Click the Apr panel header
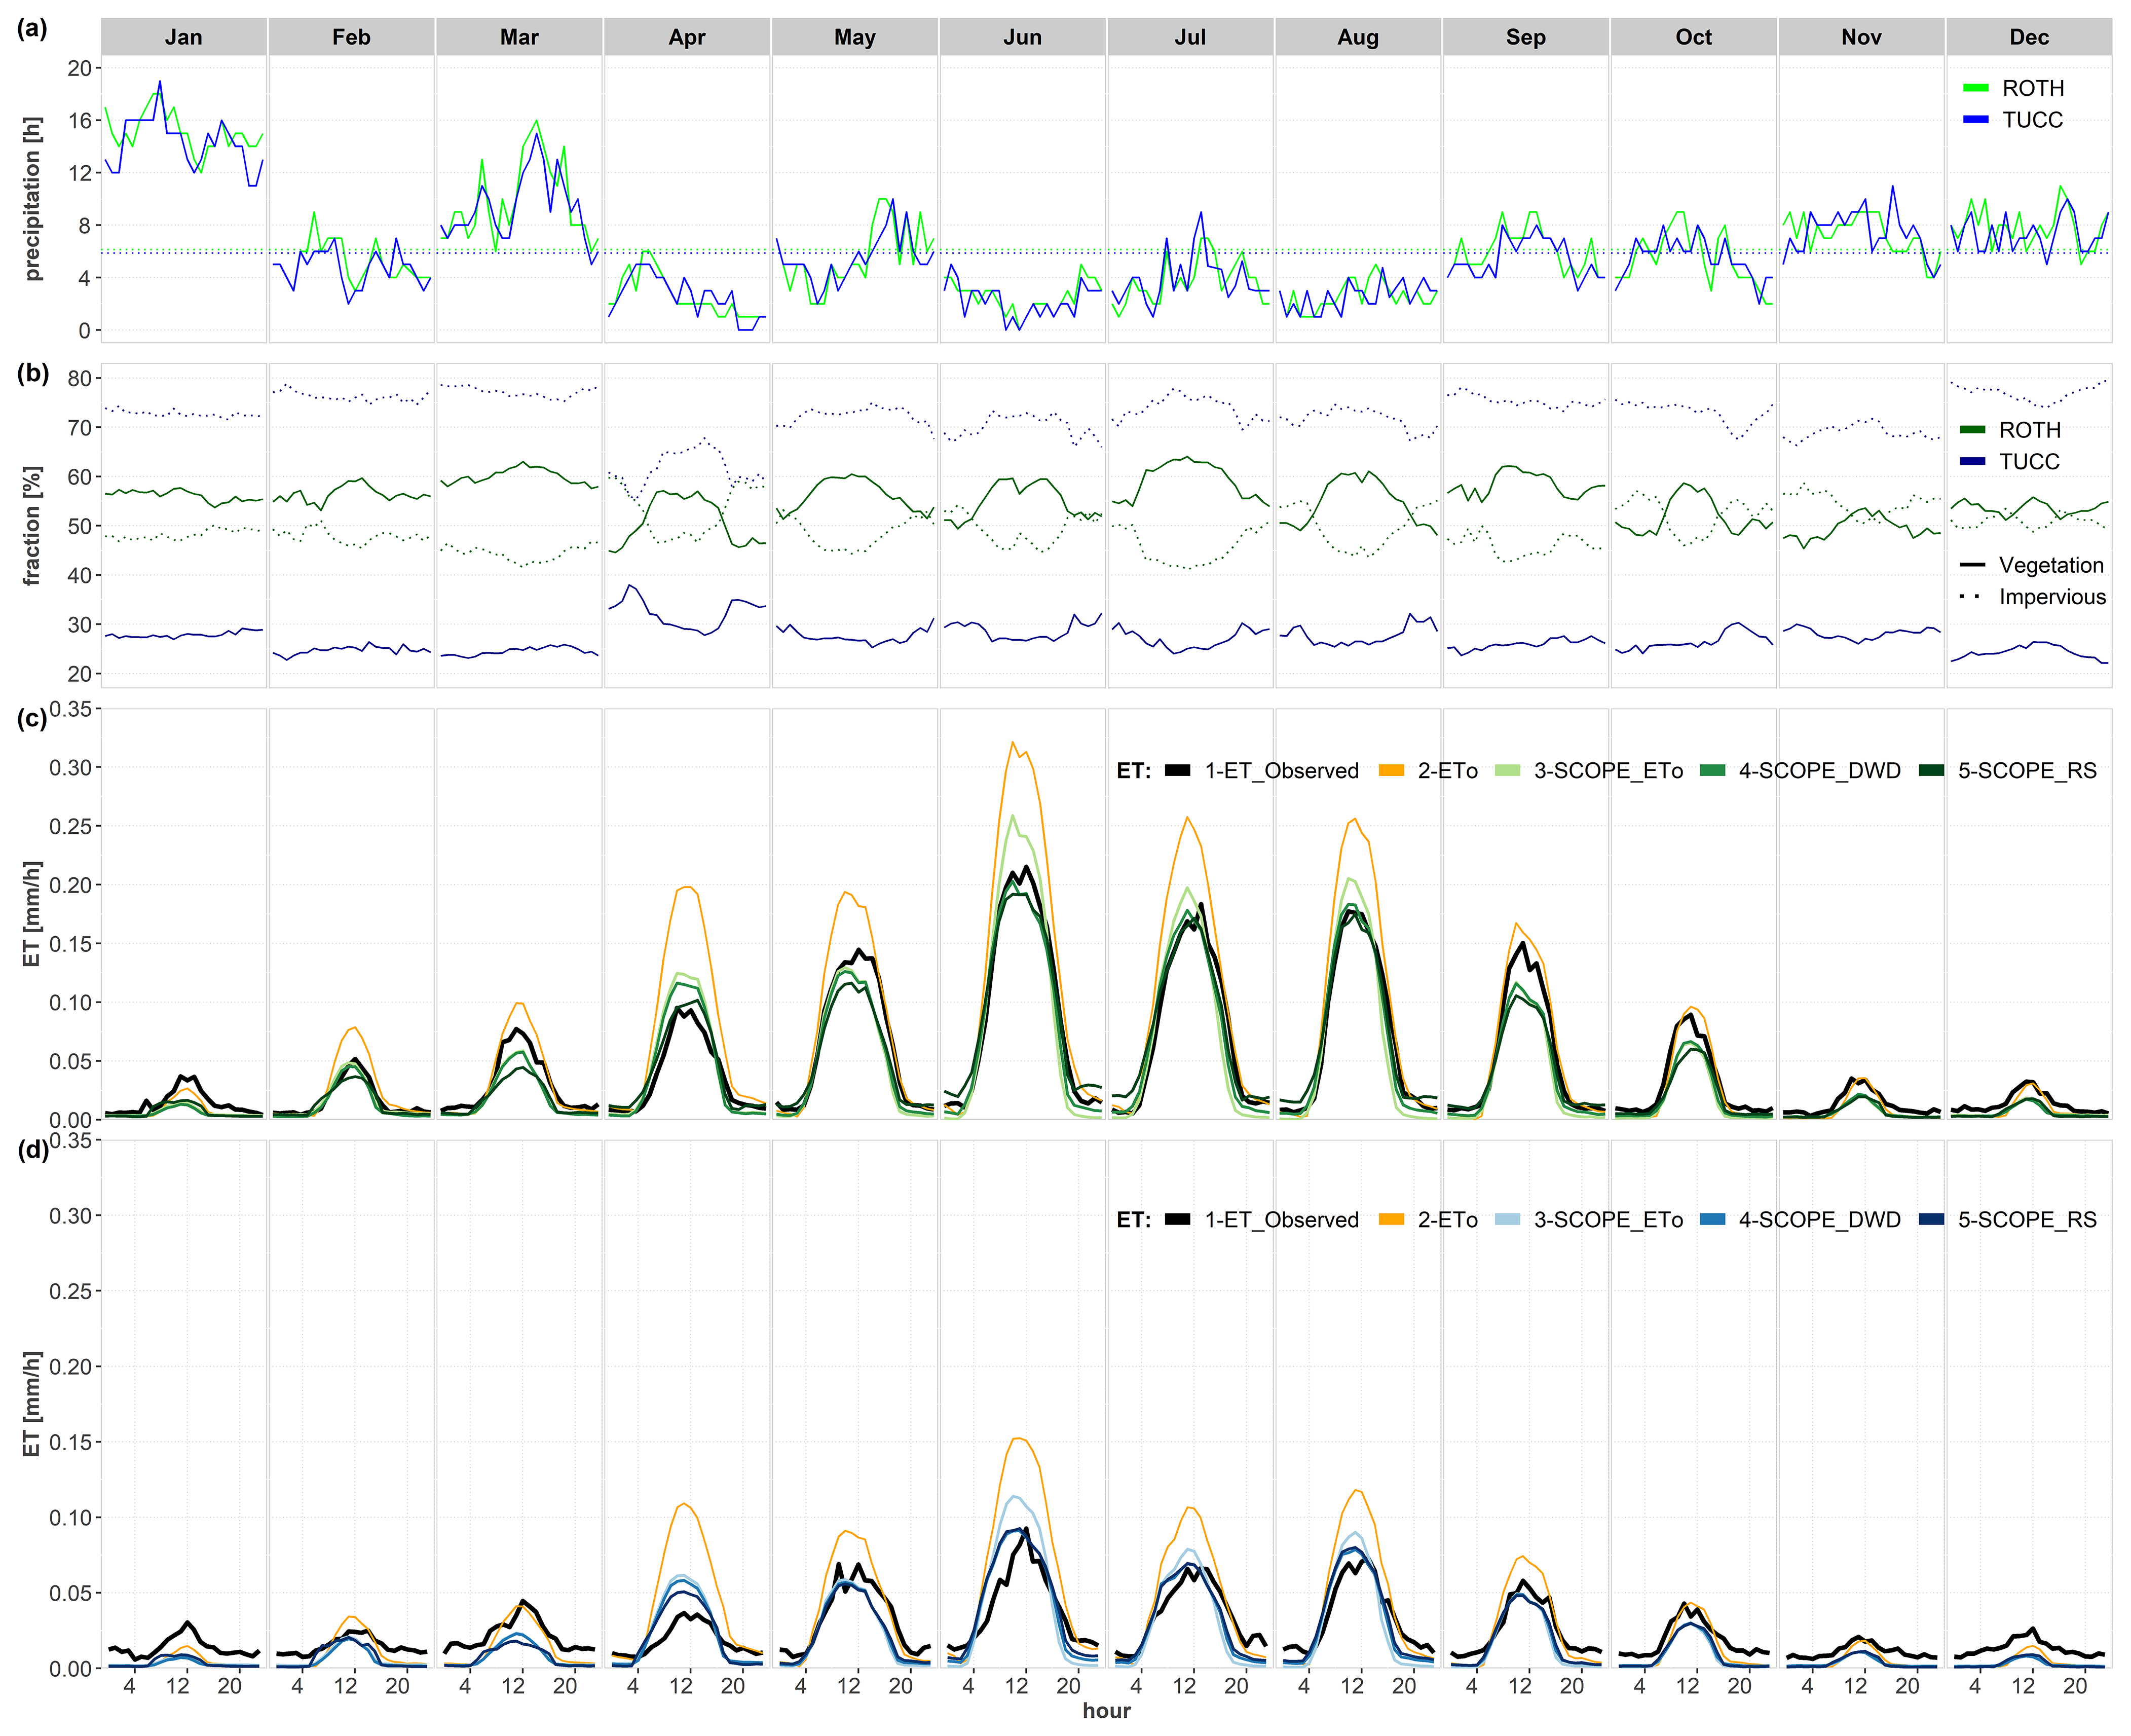This screenshot has height=1736, width=2131. (x=687, y=37)
